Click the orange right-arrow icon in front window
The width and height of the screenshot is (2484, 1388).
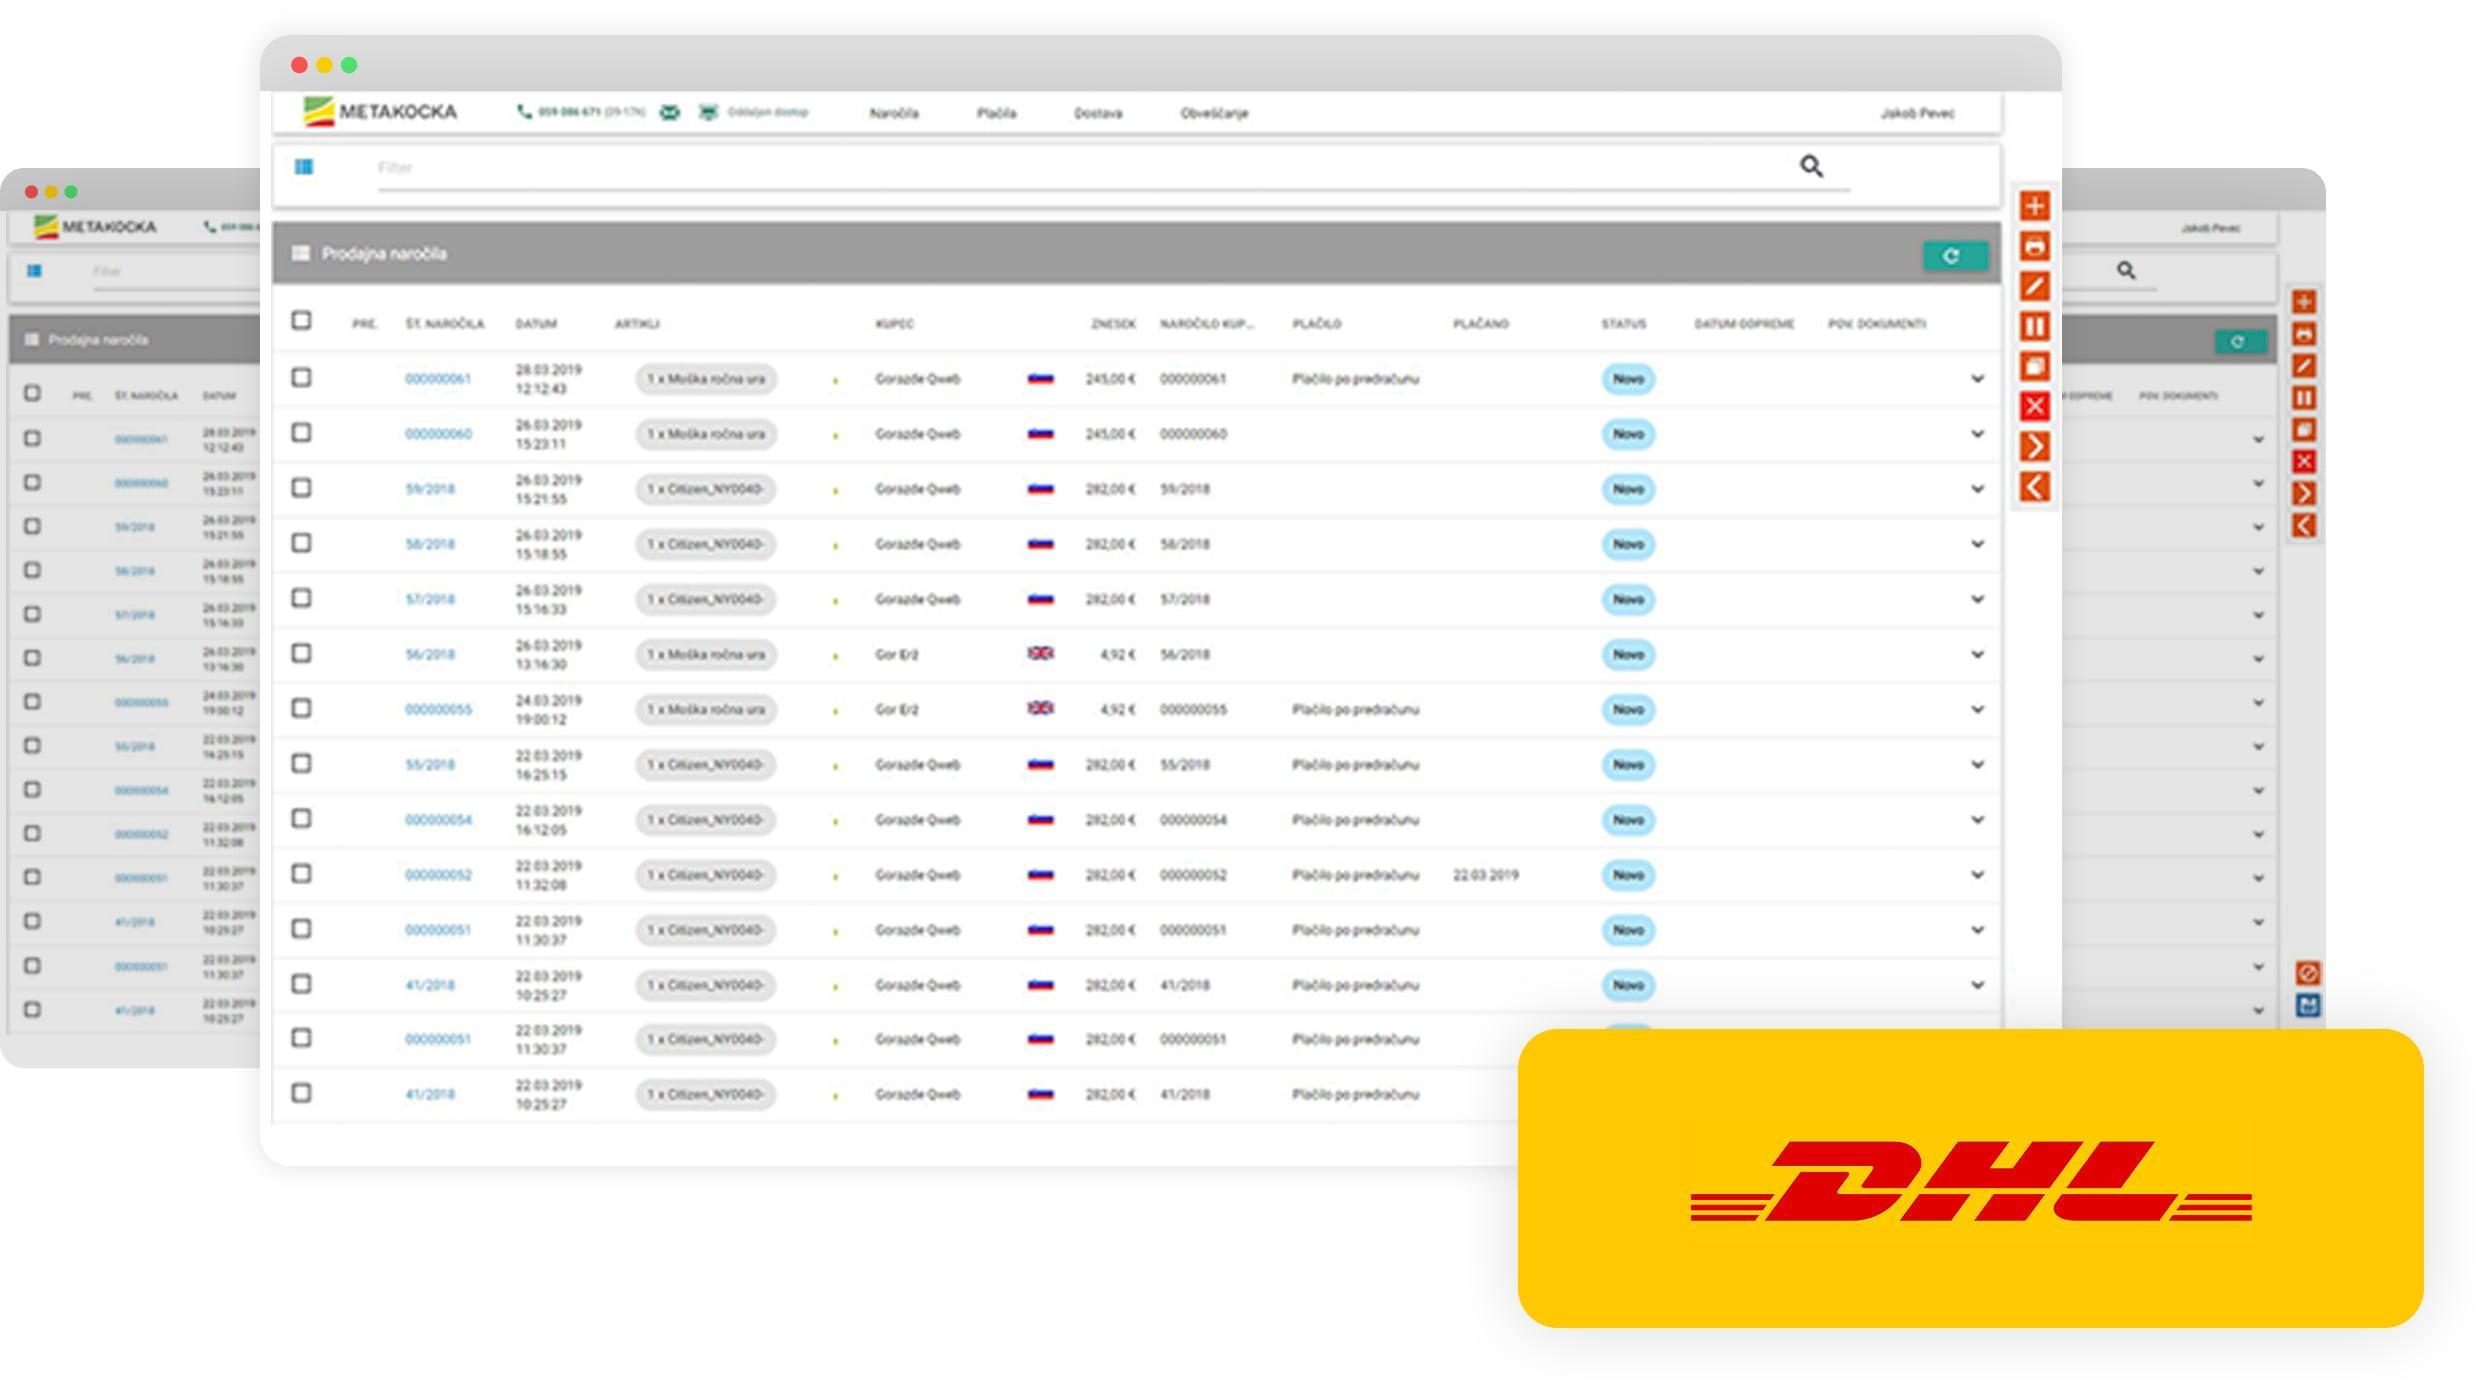tap(2034, 446)
